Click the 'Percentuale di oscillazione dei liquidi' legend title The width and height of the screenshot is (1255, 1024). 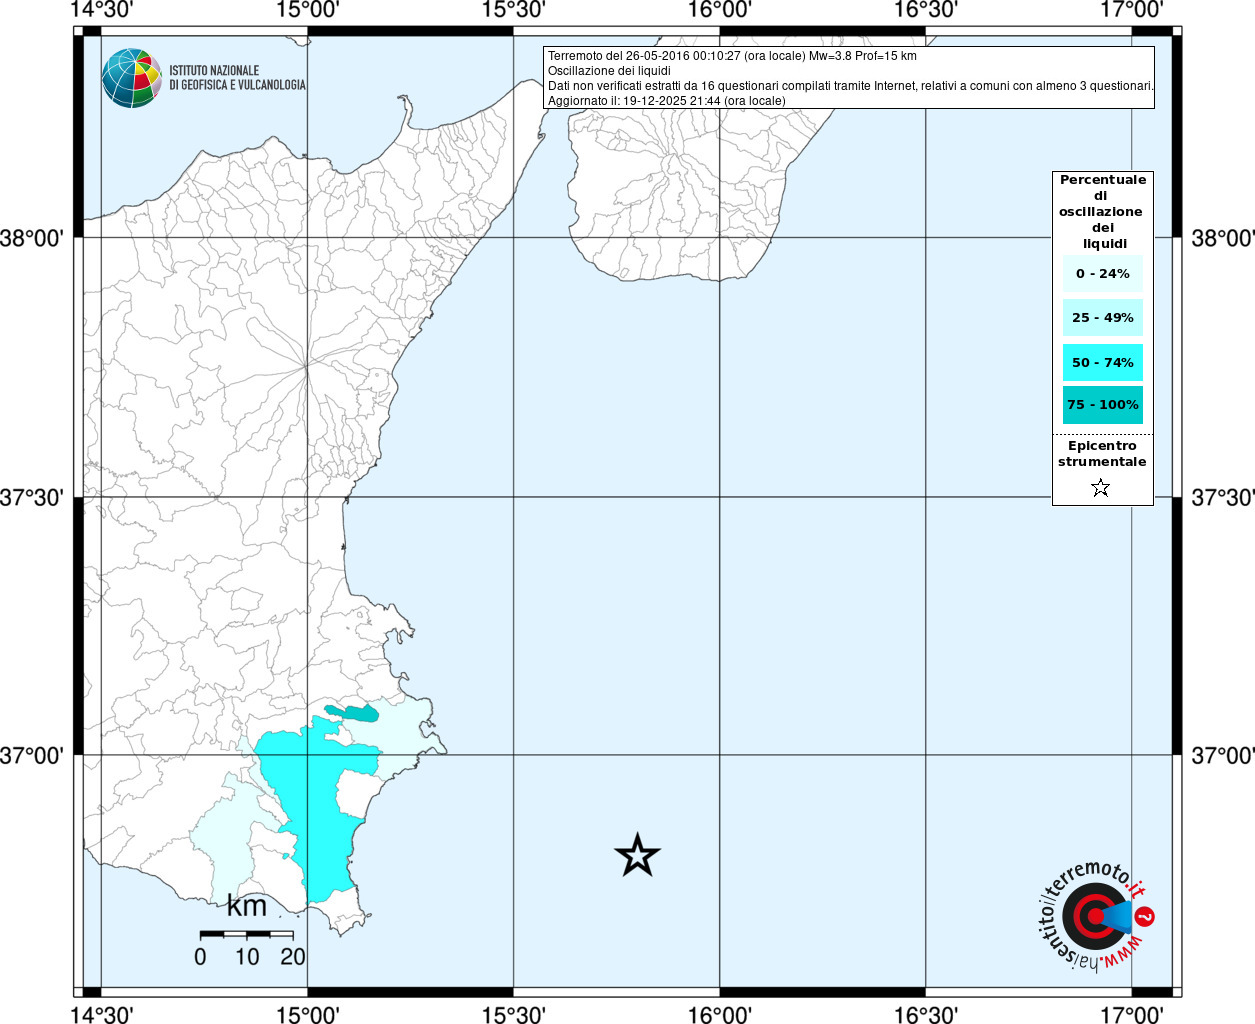[x=1102, y=212]
